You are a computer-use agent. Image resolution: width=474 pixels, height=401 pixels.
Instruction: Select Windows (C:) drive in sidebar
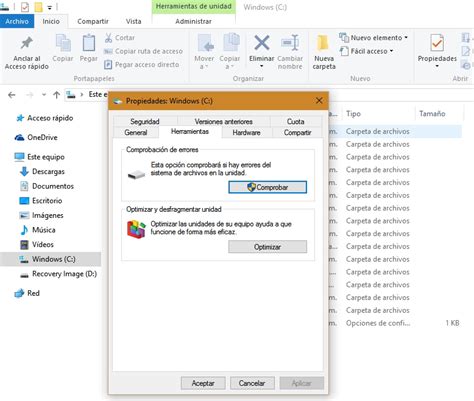50,259
